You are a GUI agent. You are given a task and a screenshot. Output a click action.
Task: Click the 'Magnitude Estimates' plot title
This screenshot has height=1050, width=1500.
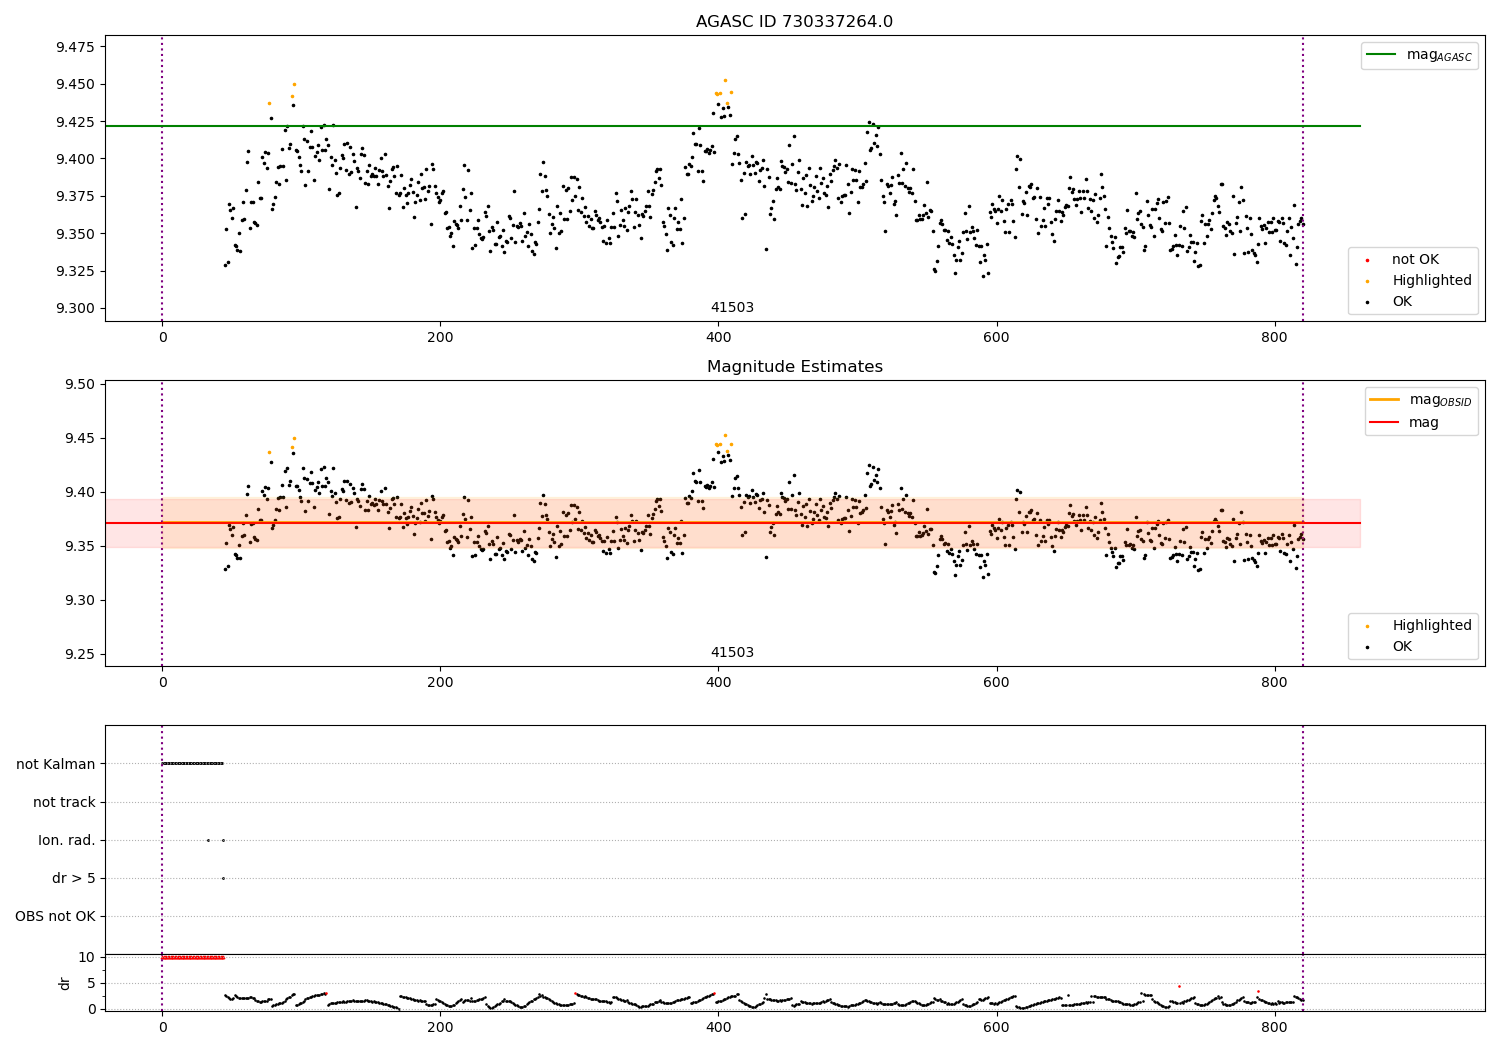click(x=794, y=367)
